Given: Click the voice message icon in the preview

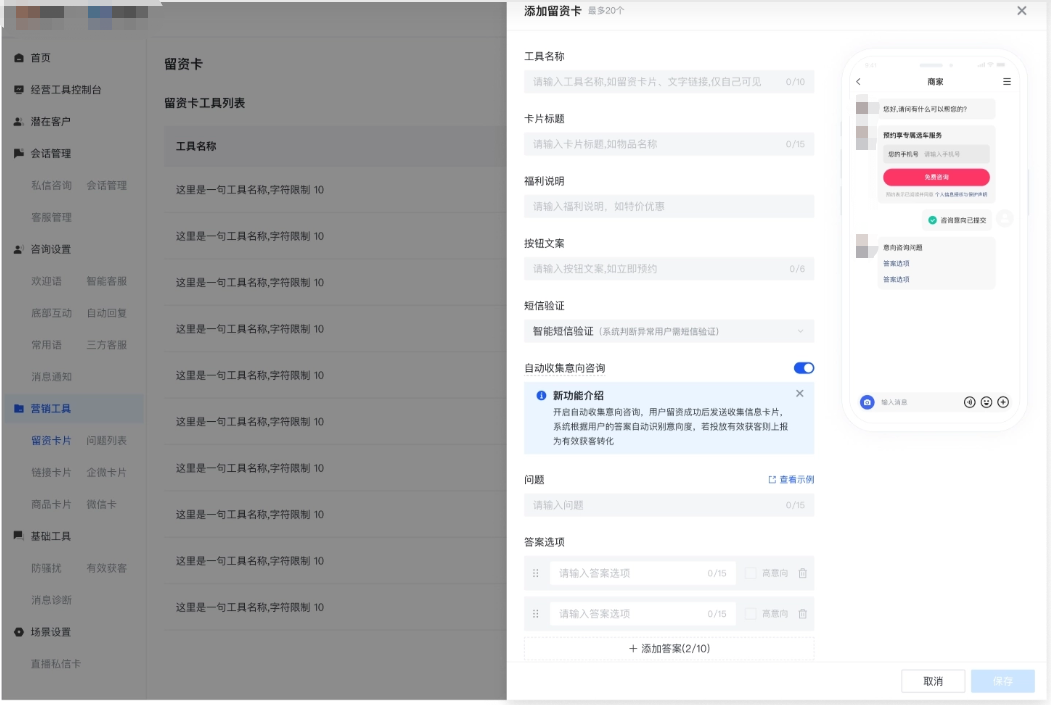Looking at the screenshot, I should (x=969, y=402).
